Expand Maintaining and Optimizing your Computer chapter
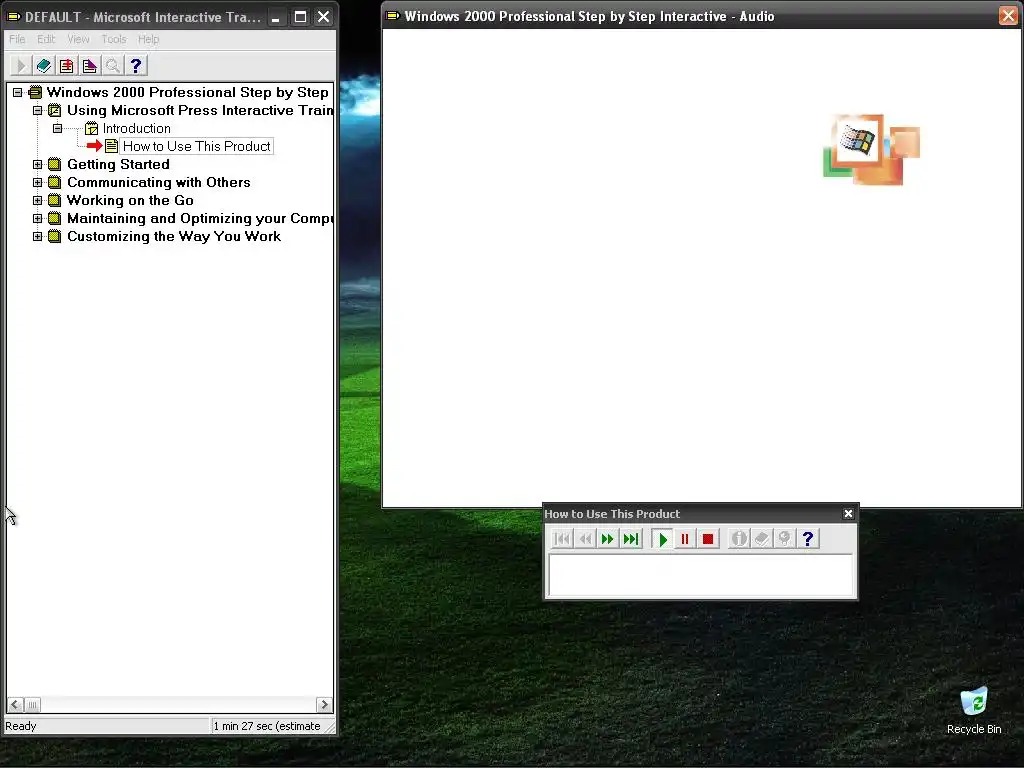Screen dimensions: 1024x768 click(37, 218)
